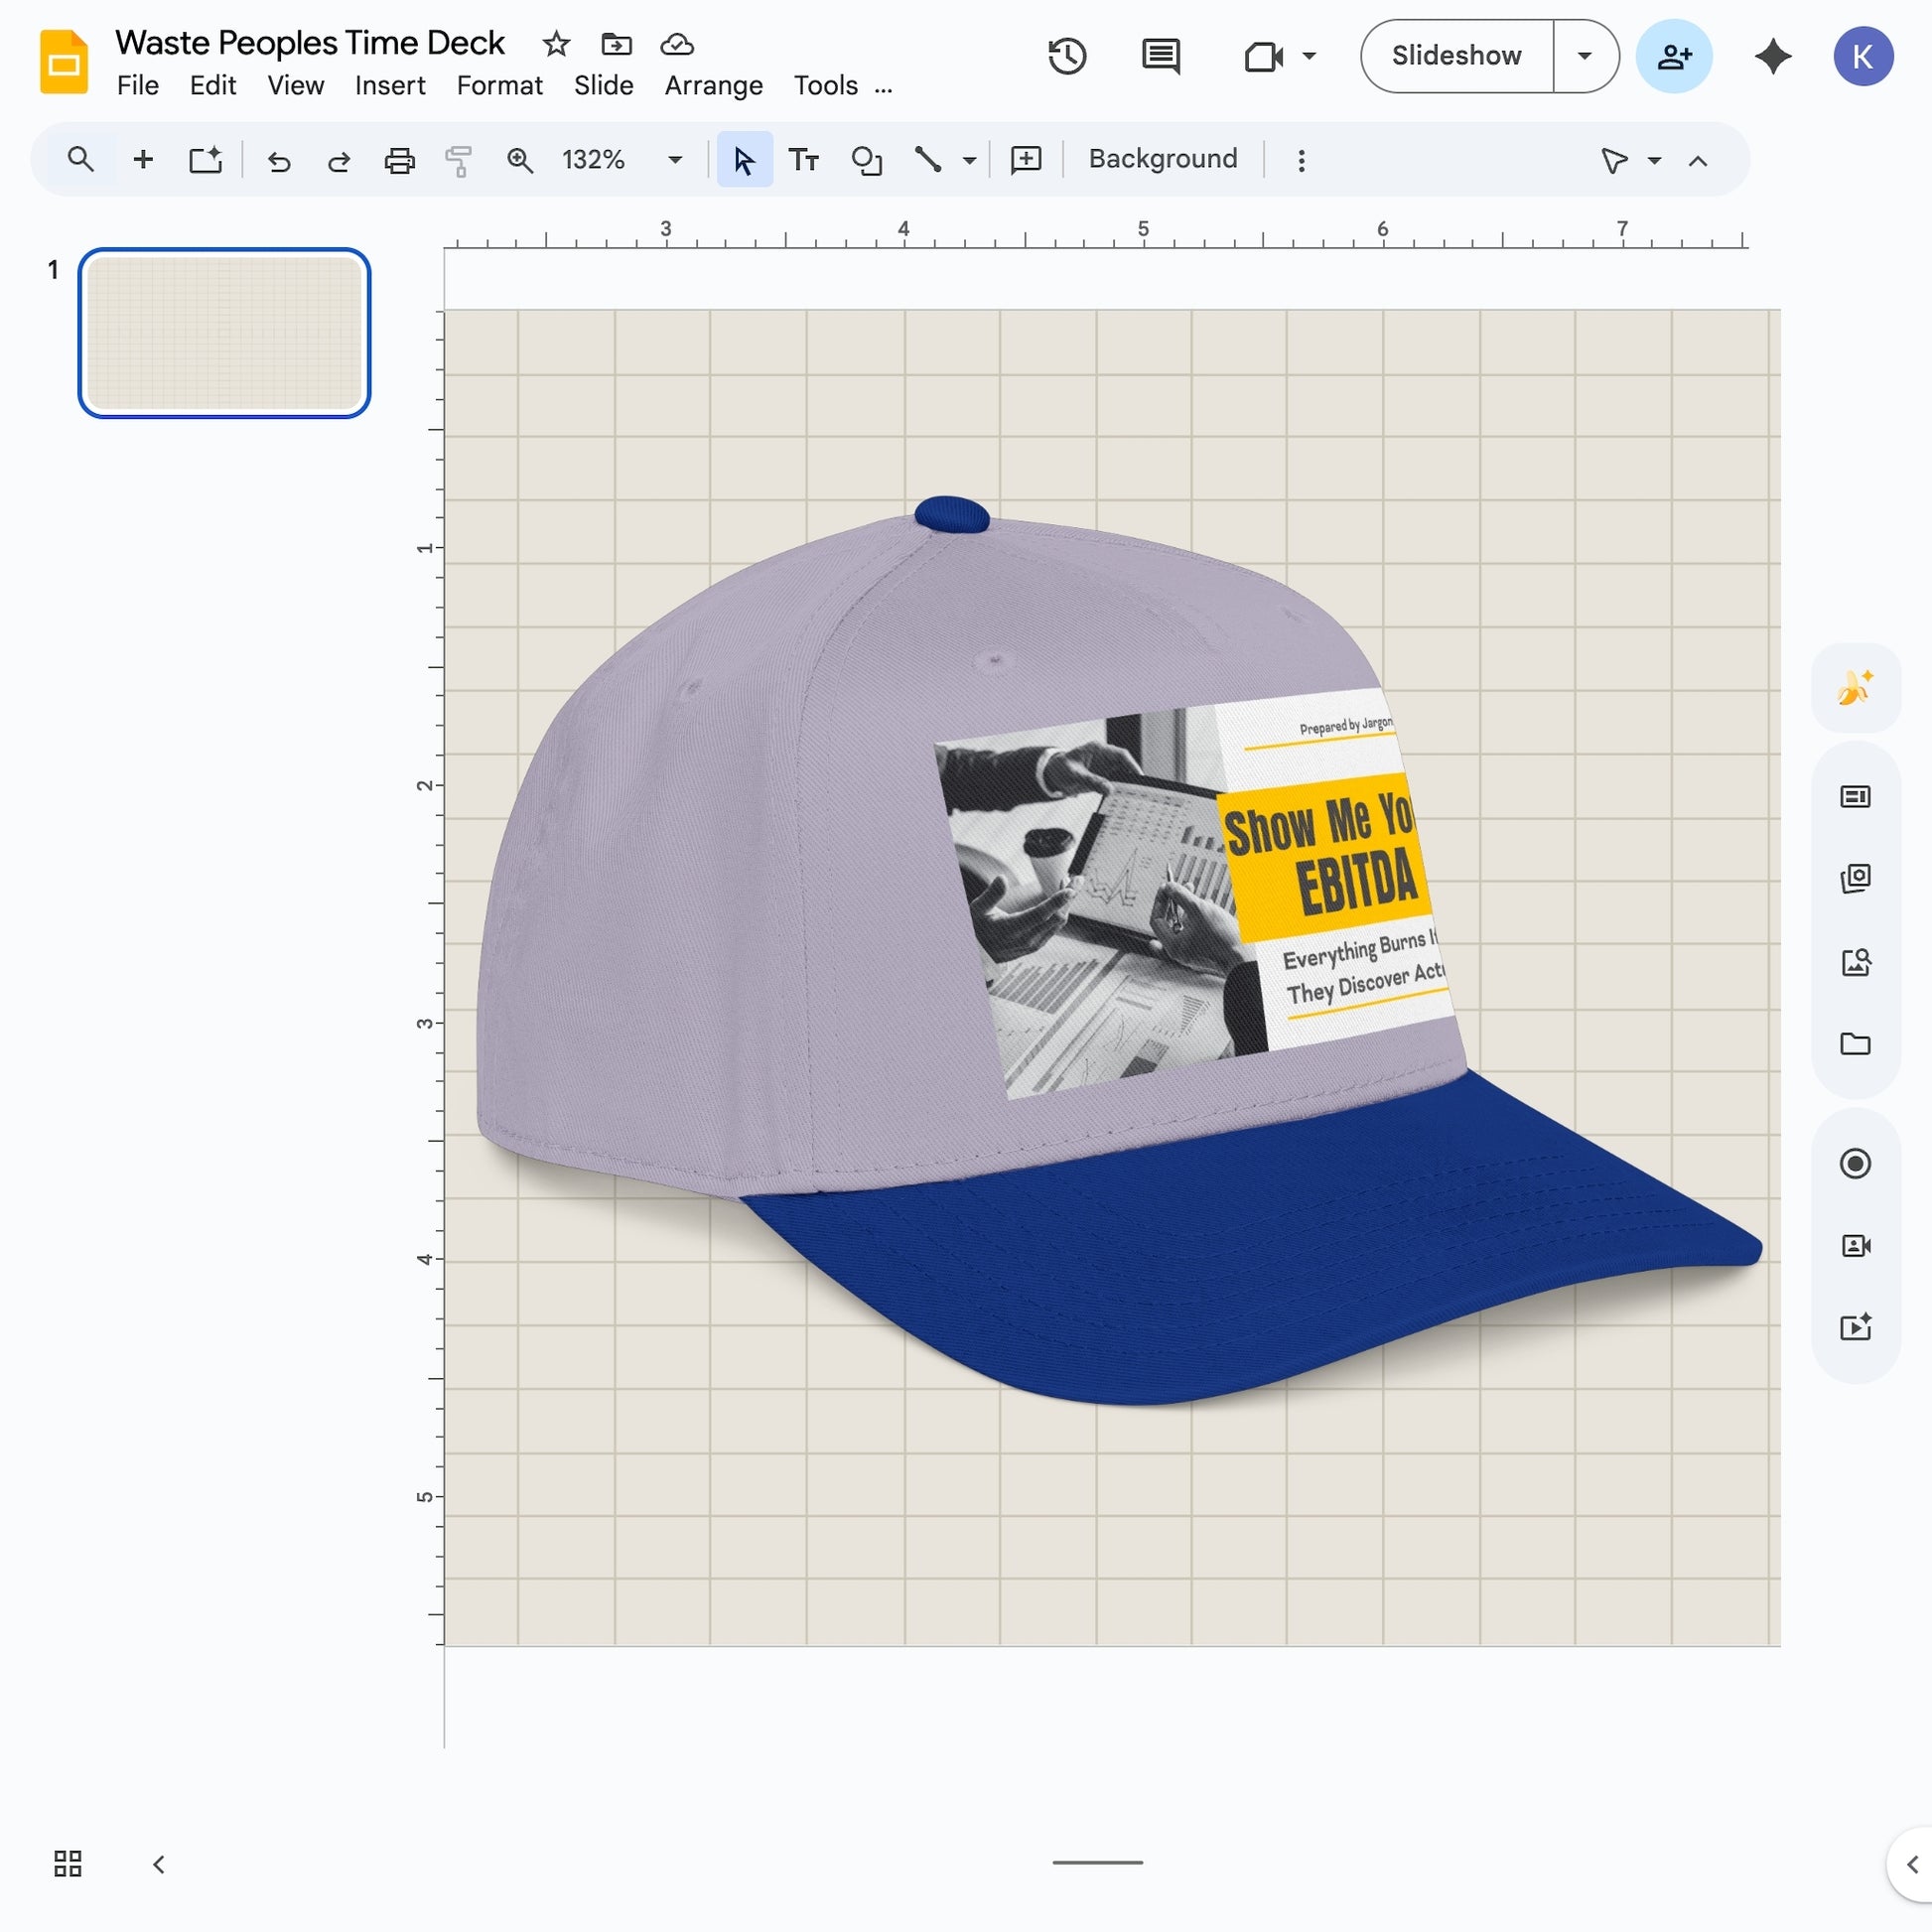Add a new slide with plus icon
The height and width of the screenshot is (1932, 1932).
[x=143, y=160]
